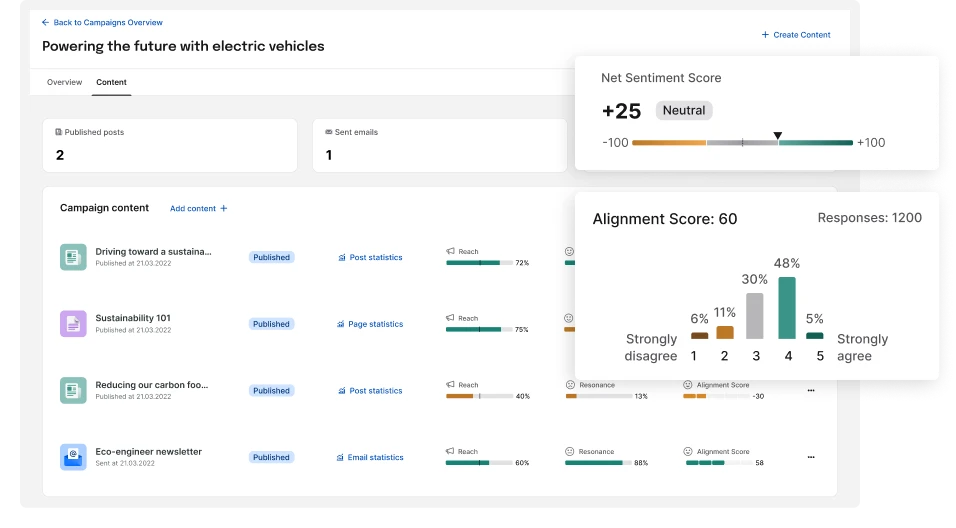
Task: Click Reach megaphone icon in Eco-engineer newsletter row
Action: coord(450,451)
